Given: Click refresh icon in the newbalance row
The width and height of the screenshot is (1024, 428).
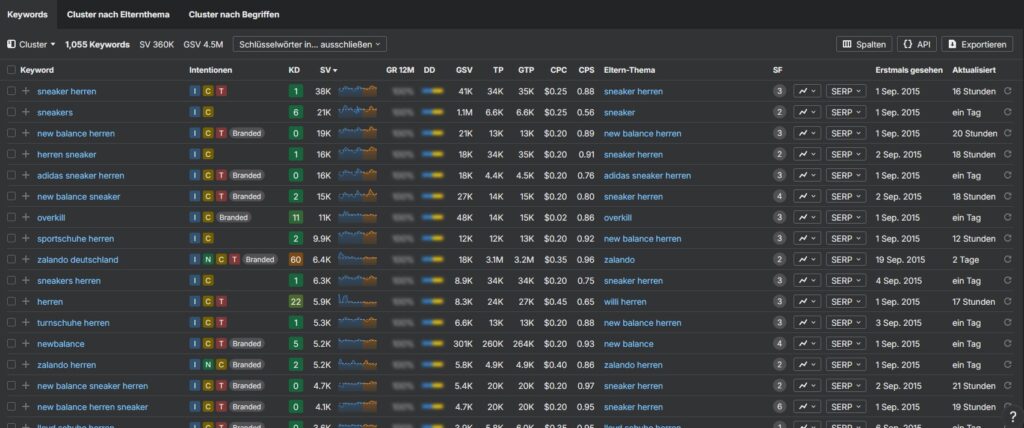Looking at the screenshot, I should coord(1007,343).
